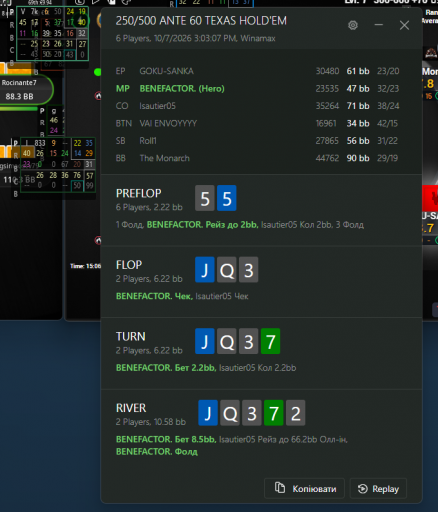Click Rocinante7 player name at poker table

[19, 83]
